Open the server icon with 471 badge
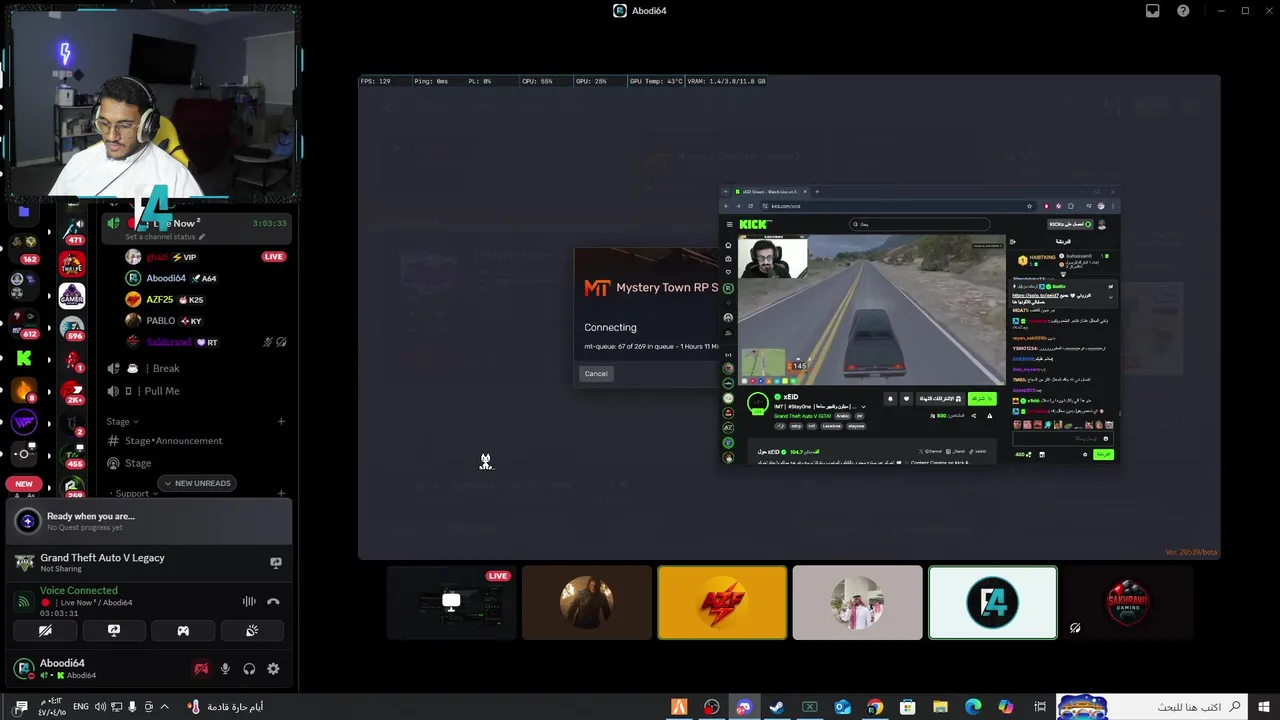Image resolution: width=1280 pixels, height=720 pixels. 73,233
